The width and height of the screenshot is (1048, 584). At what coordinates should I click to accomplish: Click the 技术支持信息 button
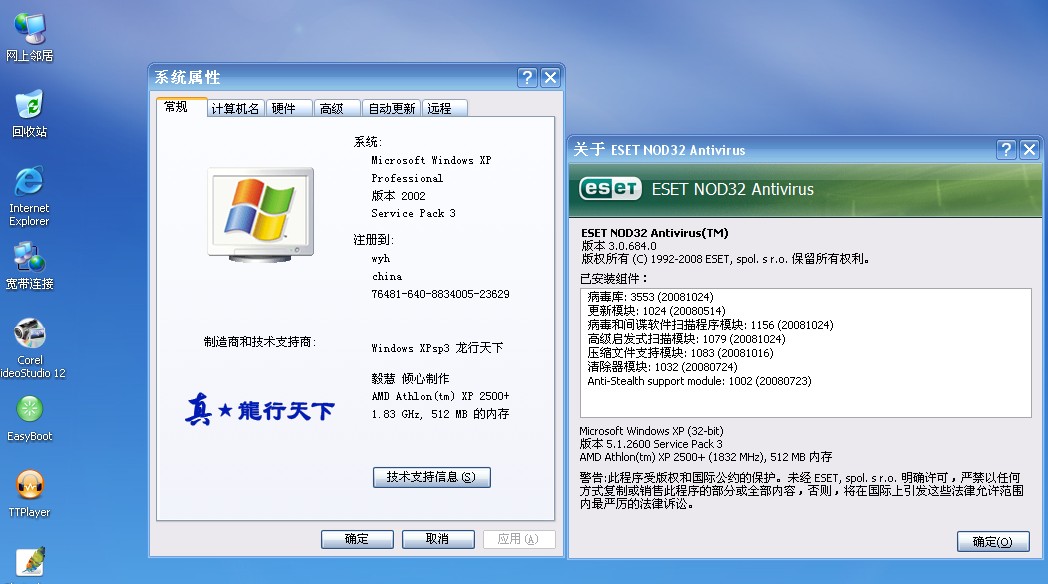(432, 477)
